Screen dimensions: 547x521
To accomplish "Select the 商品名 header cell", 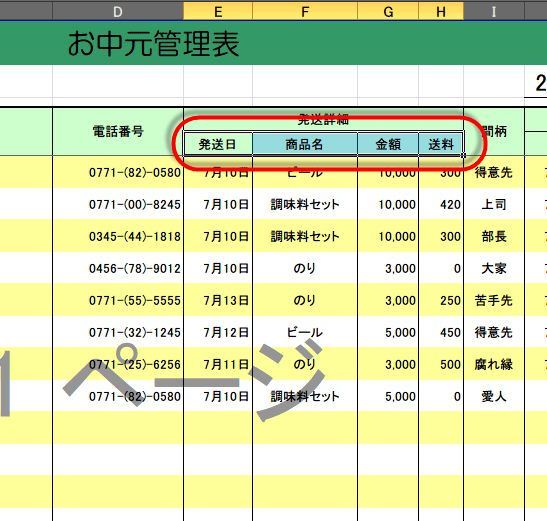I will [305, 144].
